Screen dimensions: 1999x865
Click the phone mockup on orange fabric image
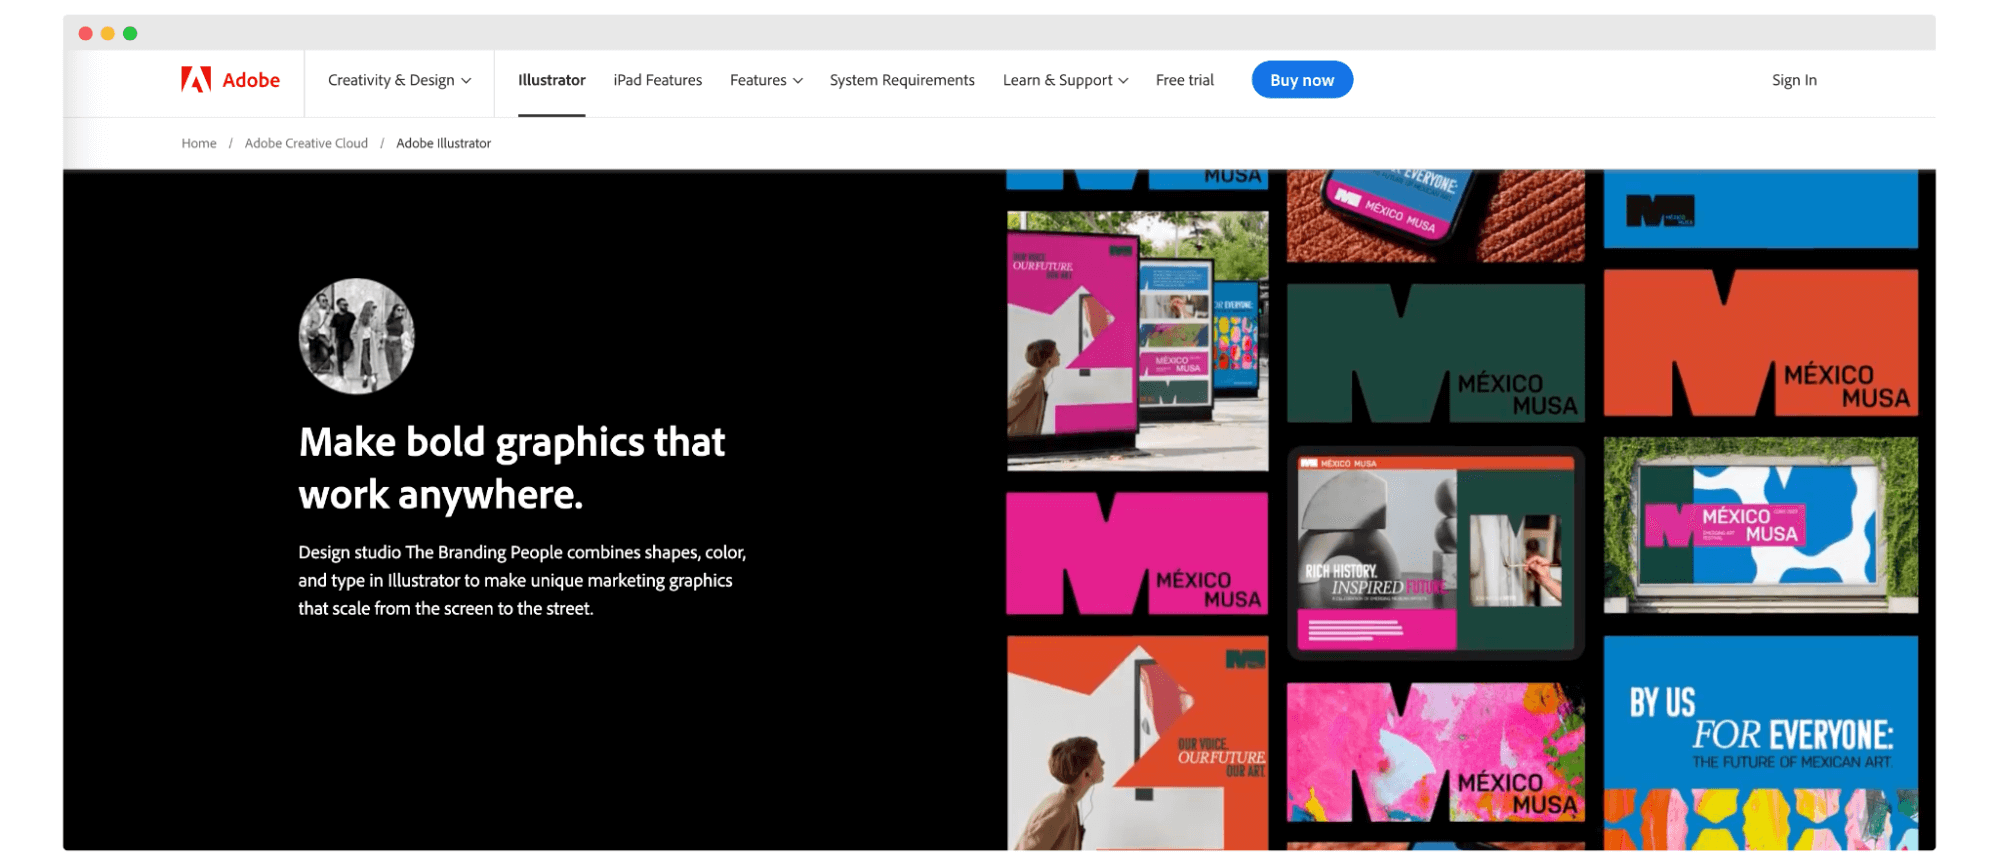click(x=1435, y=216)
